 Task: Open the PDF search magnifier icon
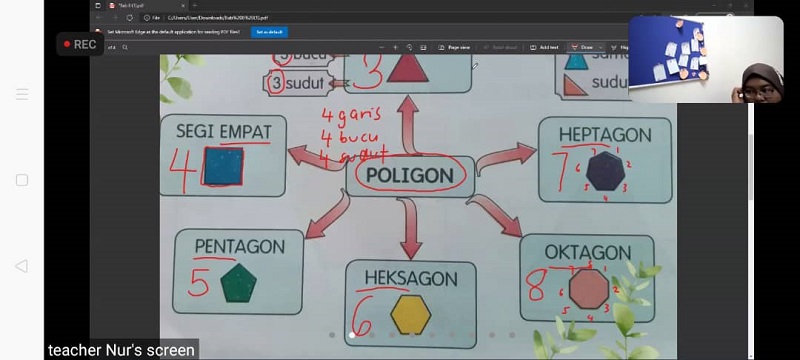[125, 47]
